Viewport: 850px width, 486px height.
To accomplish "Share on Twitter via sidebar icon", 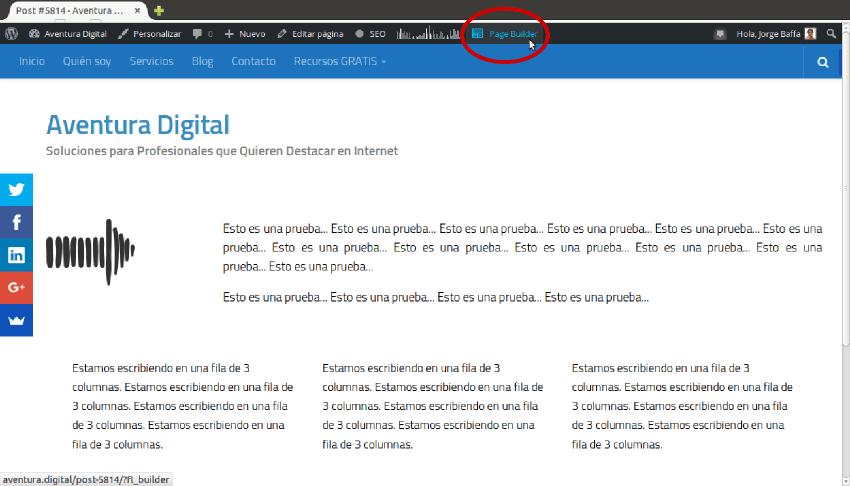I will [16, 189].
